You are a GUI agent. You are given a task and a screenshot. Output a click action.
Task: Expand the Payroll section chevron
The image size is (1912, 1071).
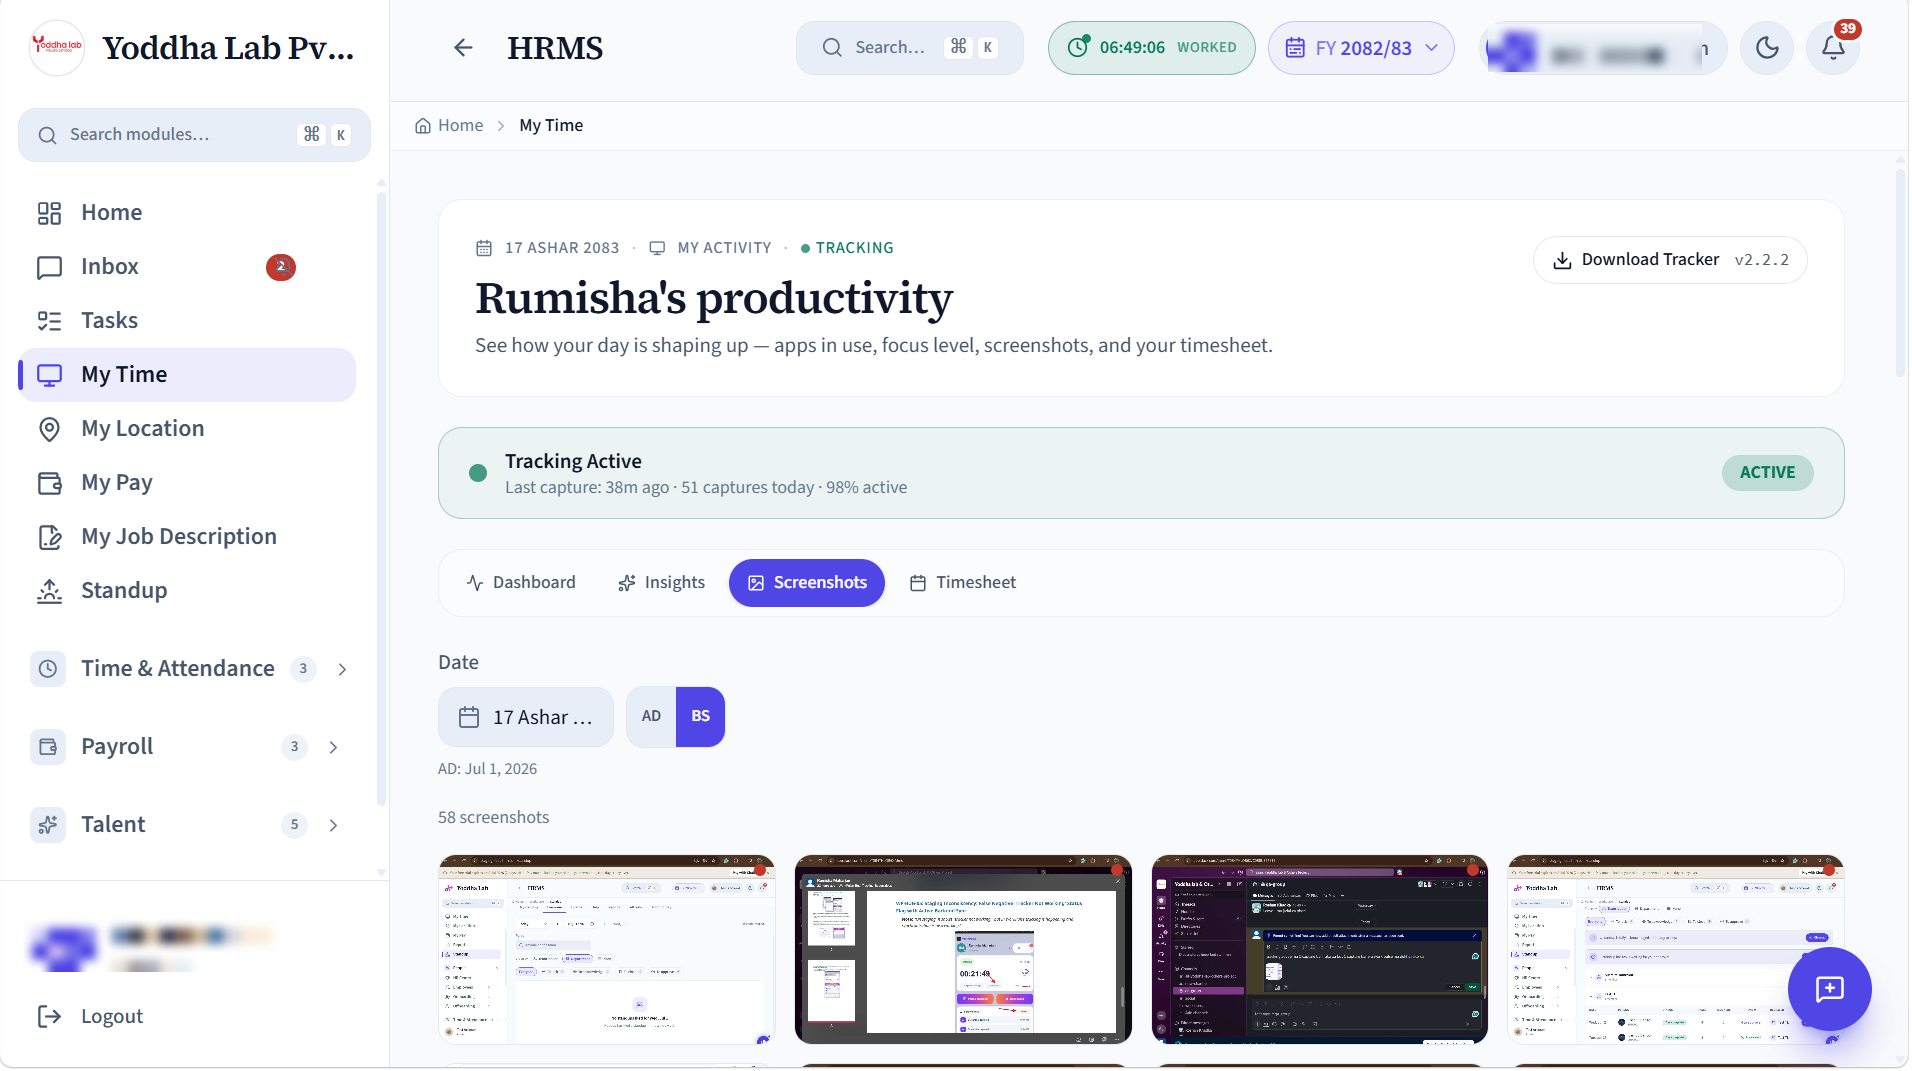pos(333,747)
